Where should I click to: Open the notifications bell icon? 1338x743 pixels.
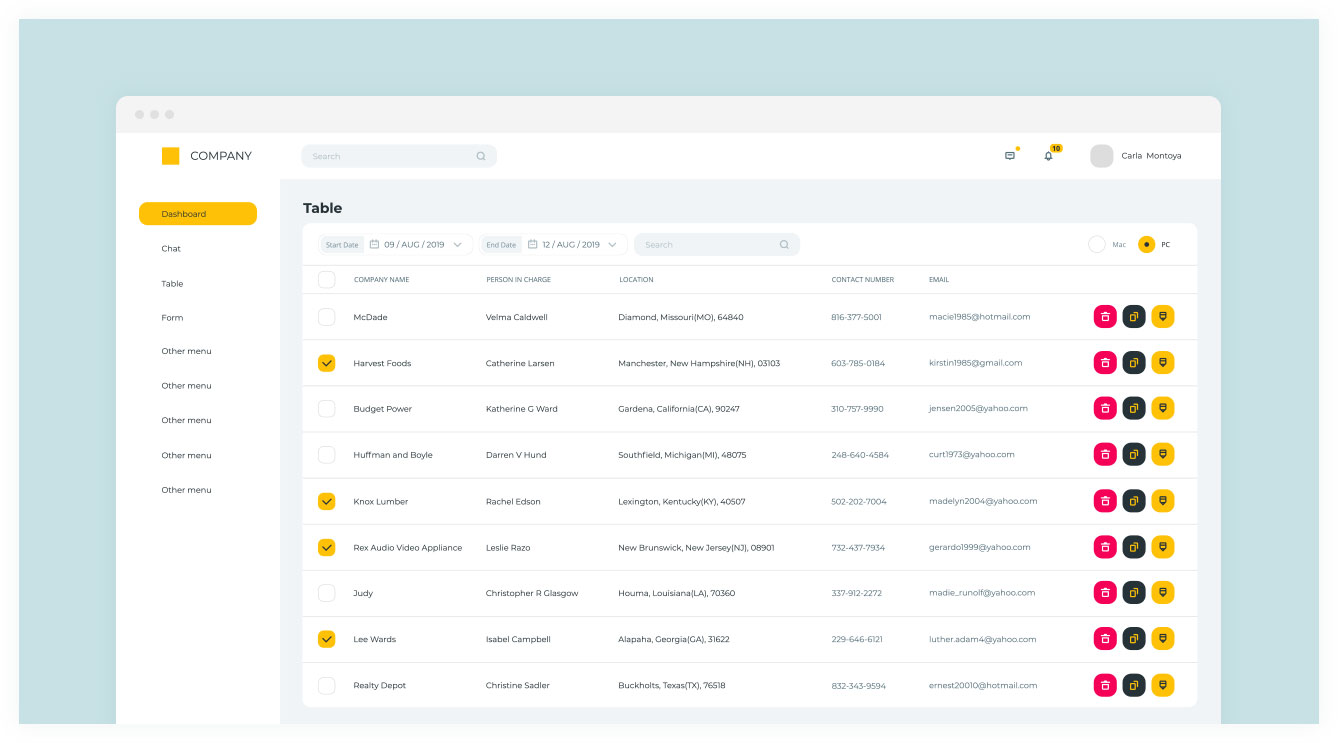[1048, 156]
